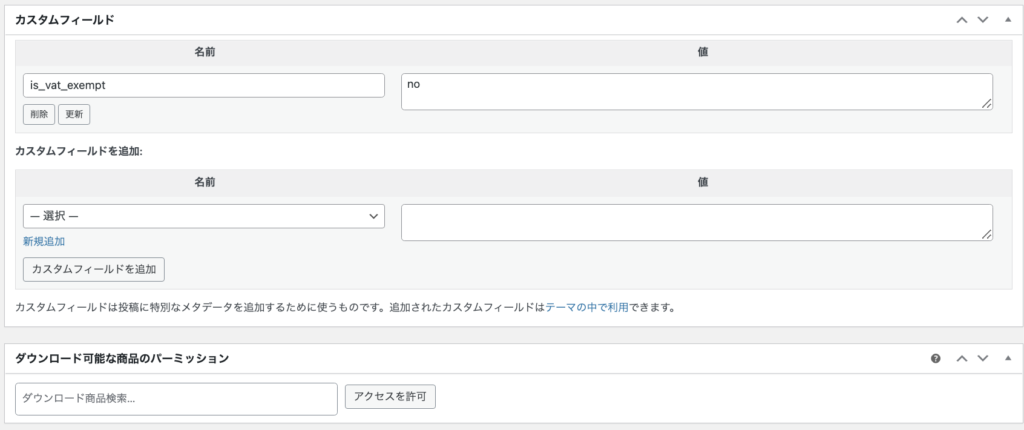Viewport: 1024px width, 430px height.
Task: Click the resize handle of the empty value textarea
Action: pyautogui.click(x=987, y=235)
